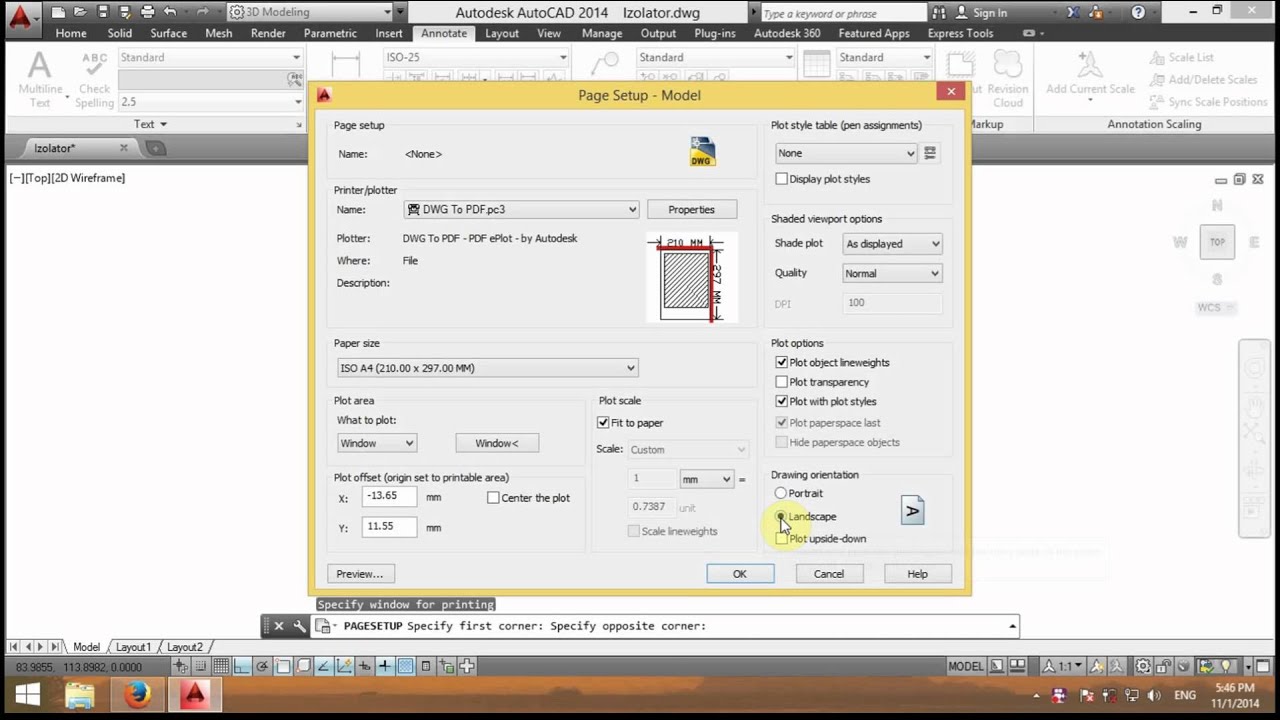Click the Window< button in Plot area

pyautogui.click(x=497, y=443)
